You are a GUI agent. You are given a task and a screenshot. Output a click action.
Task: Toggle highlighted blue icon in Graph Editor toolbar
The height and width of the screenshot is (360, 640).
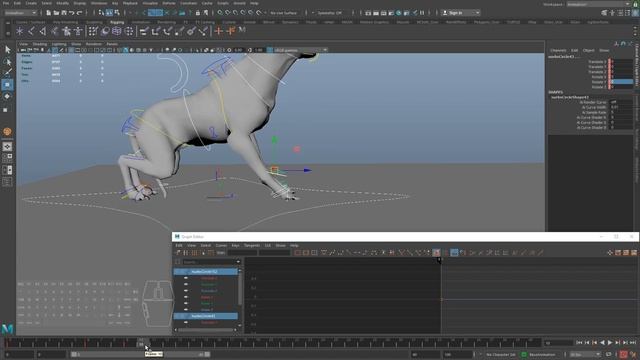point(454,253)
